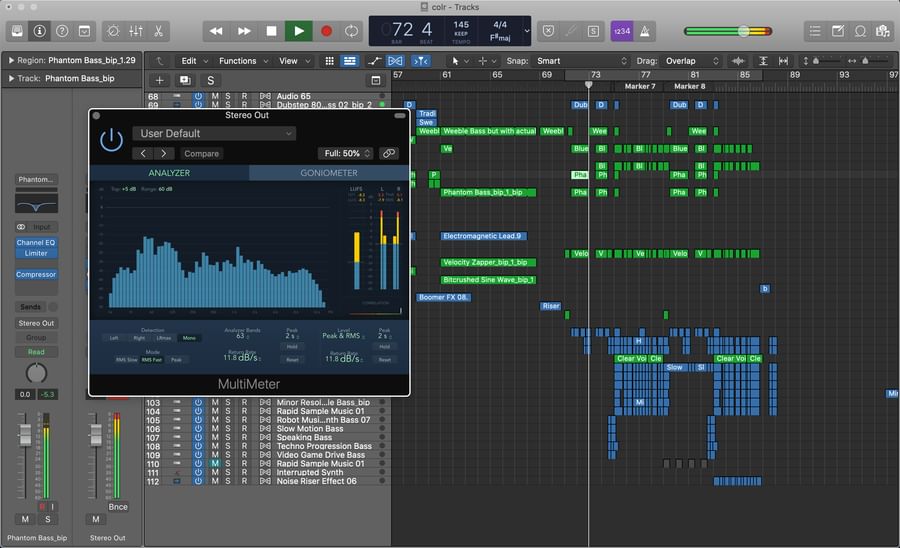Click the Marker 7 timeline marker

[639, 86]
